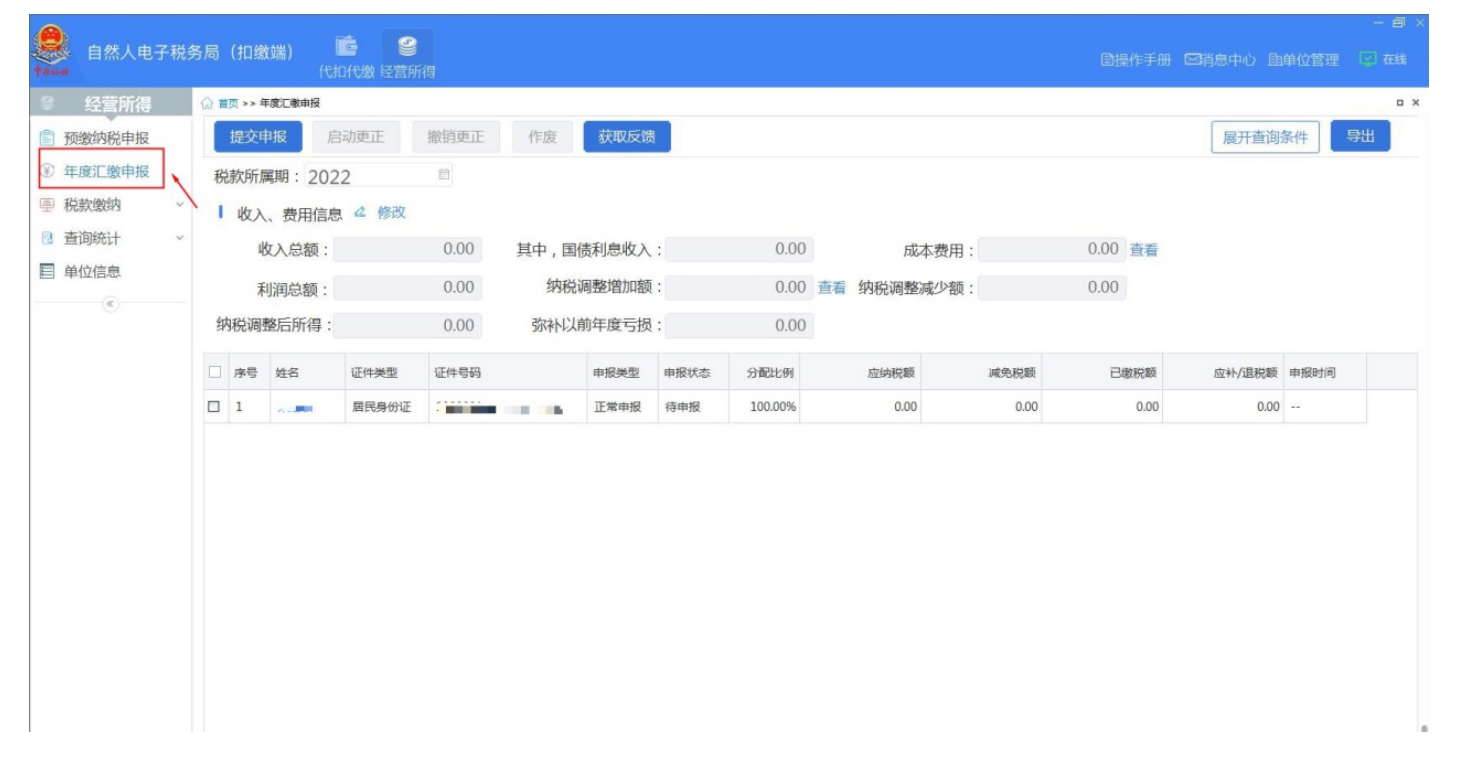Click the 撤销更正 button
Viewport: 1474px width, 782px height.
coord(455,137)
